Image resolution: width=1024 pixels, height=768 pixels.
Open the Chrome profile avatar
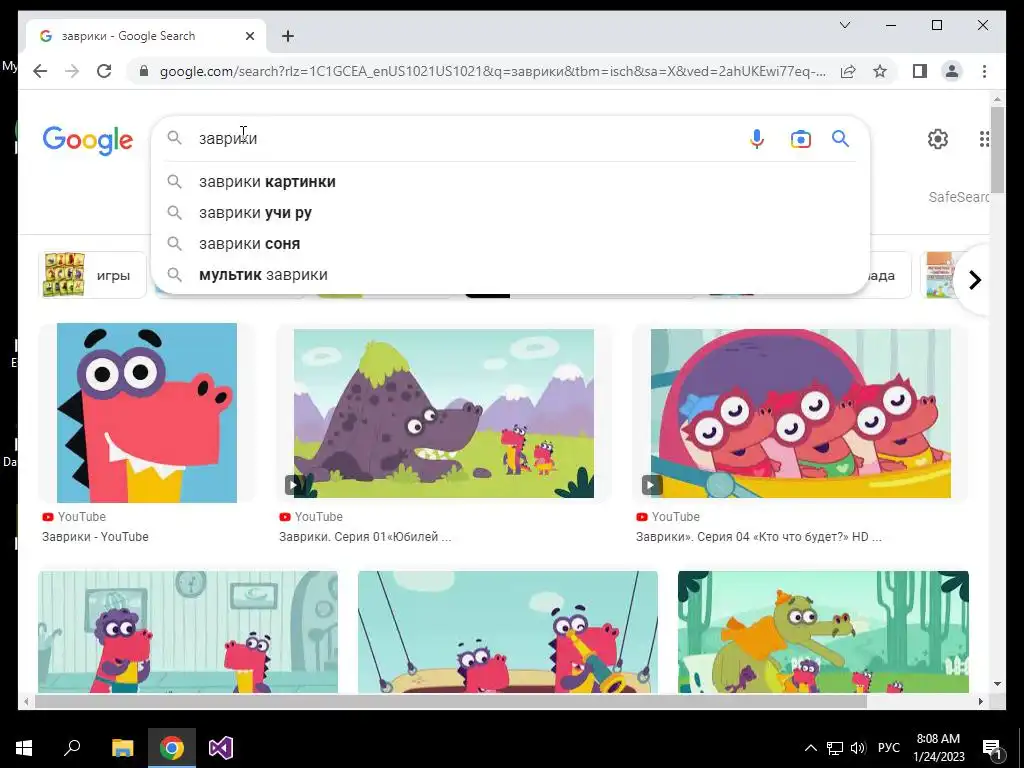(x=952, y=71)
